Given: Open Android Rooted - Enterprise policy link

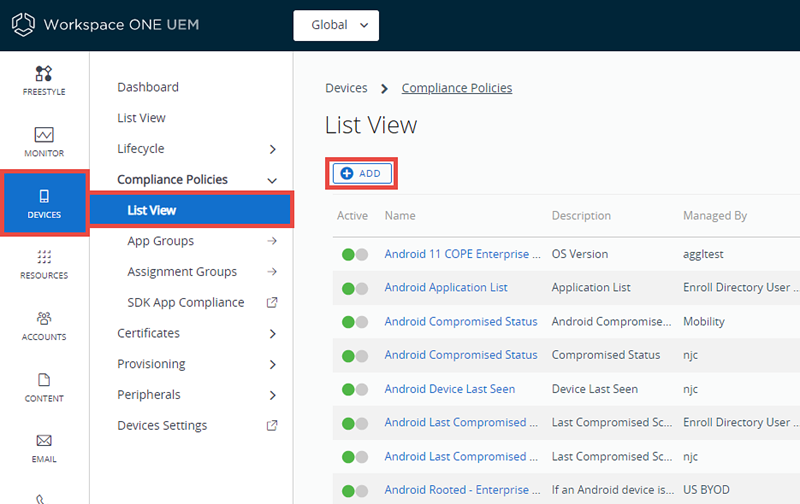Looking at the screenshot, I should (x=462, y=490).
